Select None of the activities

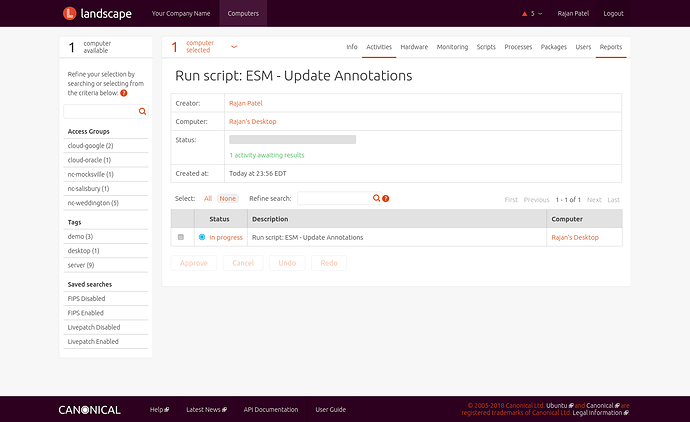tap(228, 198)
